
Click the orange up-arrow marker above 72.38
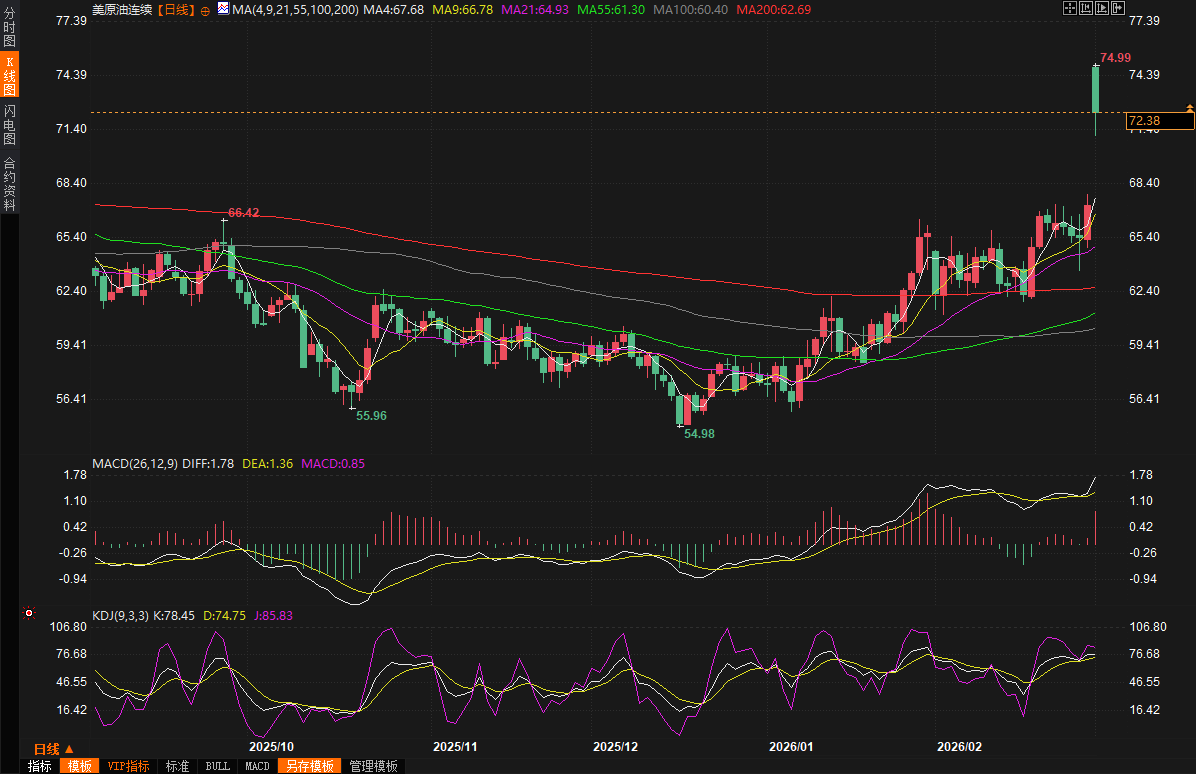(x=1189, y=106)
